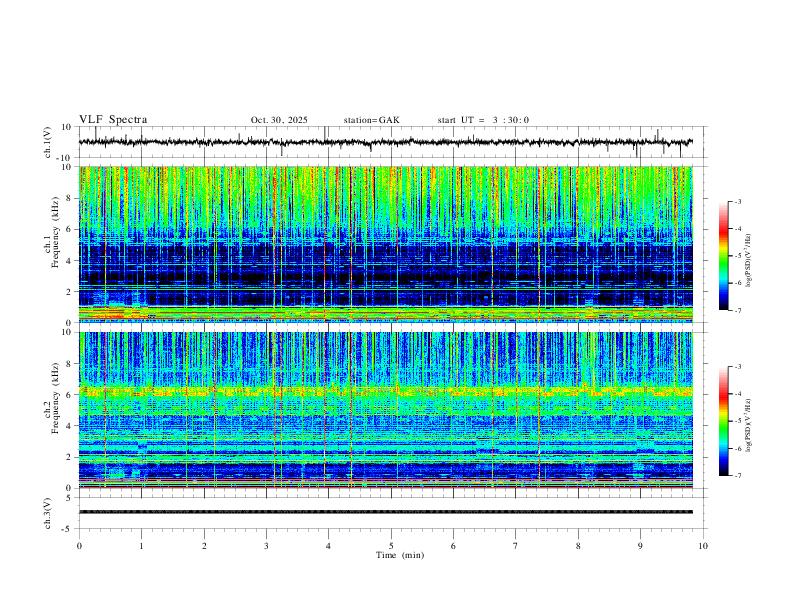Click the ch.2 colorbar "log(PSD)" label
792x612 pixels.
[748, 425]
